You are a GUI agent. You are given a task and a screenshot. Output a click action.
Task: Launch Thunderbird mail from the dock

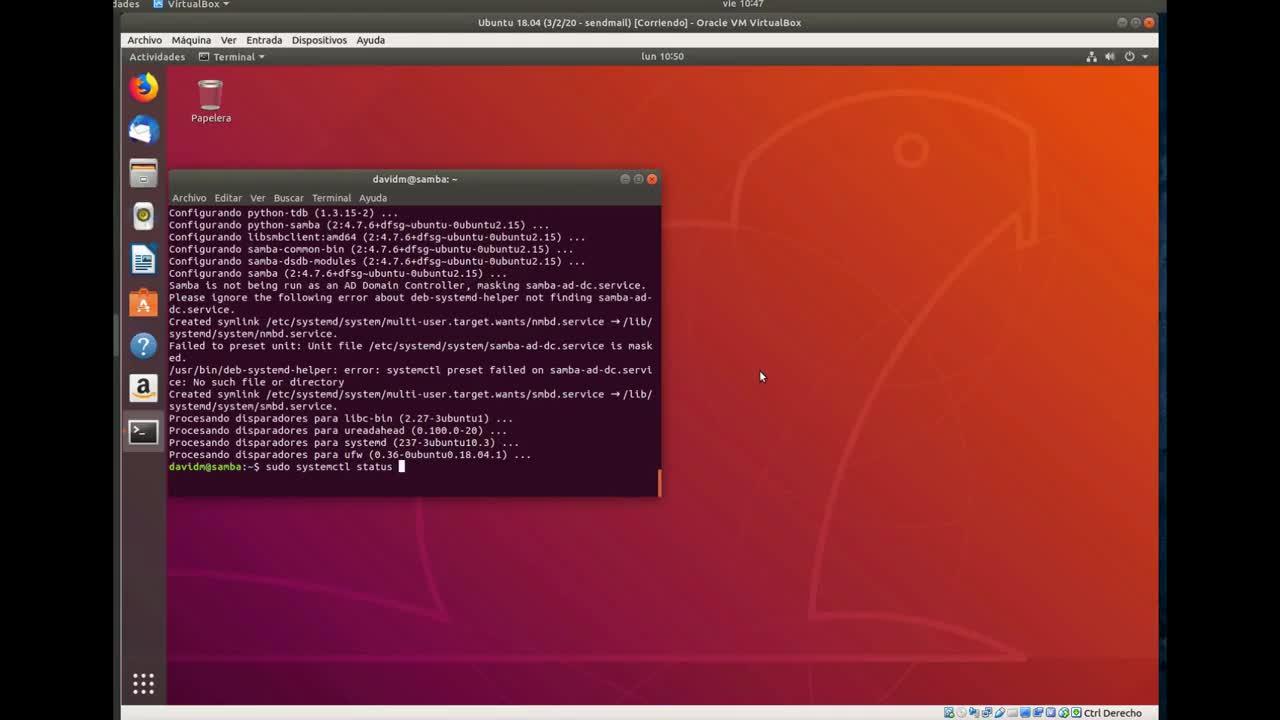[143, 130]
